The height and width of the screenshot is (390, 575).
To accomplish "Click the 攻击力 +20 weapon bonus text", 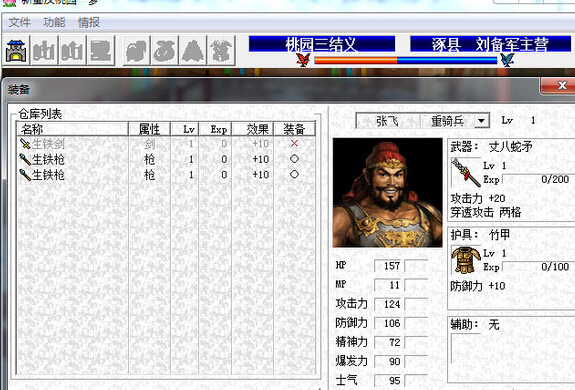I will (x=478, y=198).
